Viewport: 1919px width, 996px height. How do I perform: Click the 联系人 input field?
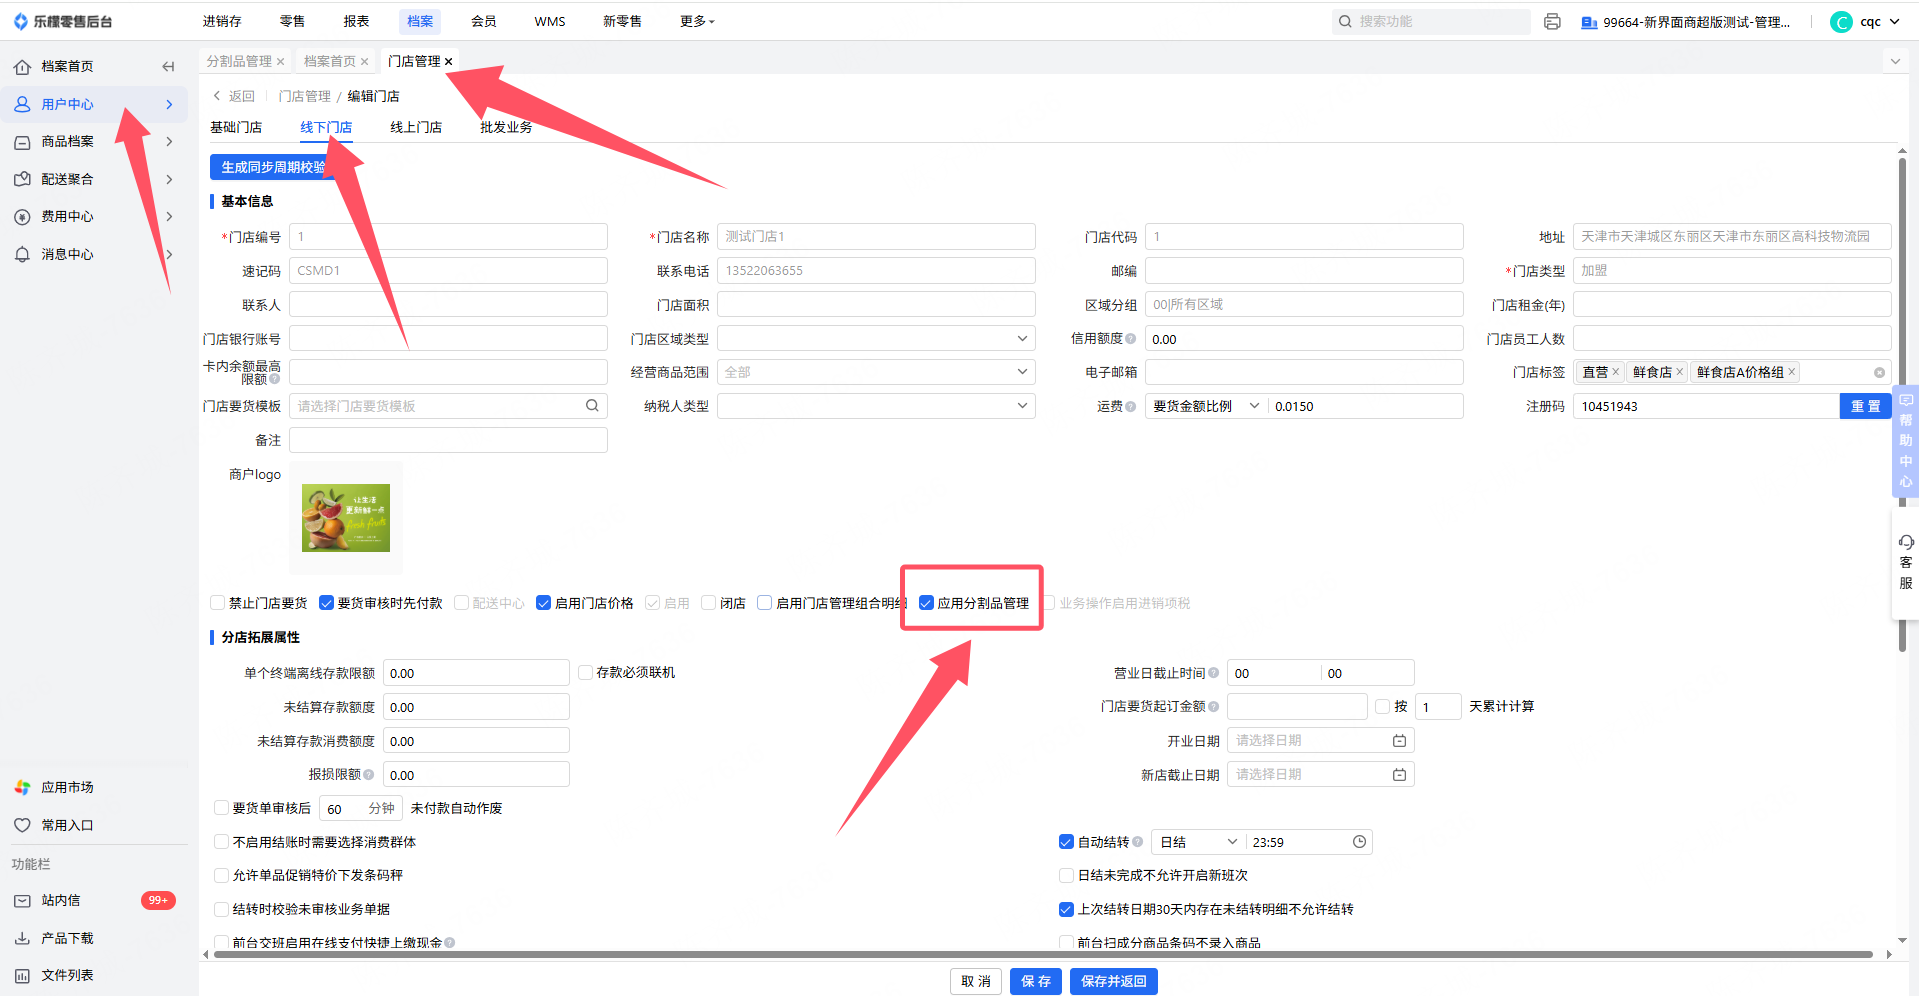point(448,304)
